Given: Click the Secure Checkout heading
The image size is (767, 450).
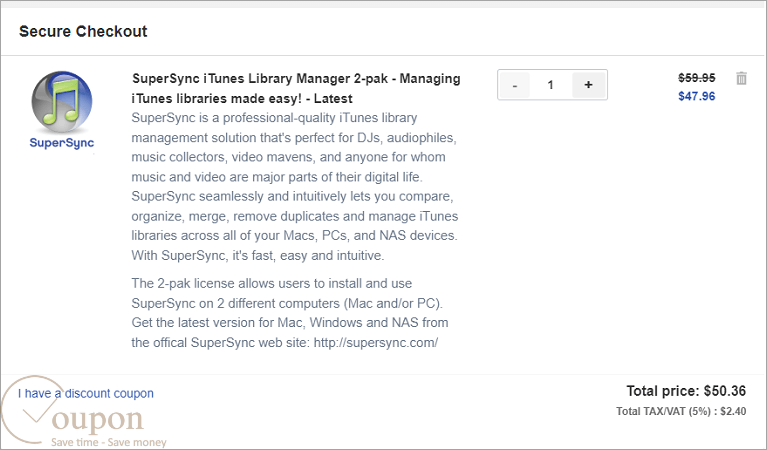Looking at the screenshot, I should click(83, 31).
